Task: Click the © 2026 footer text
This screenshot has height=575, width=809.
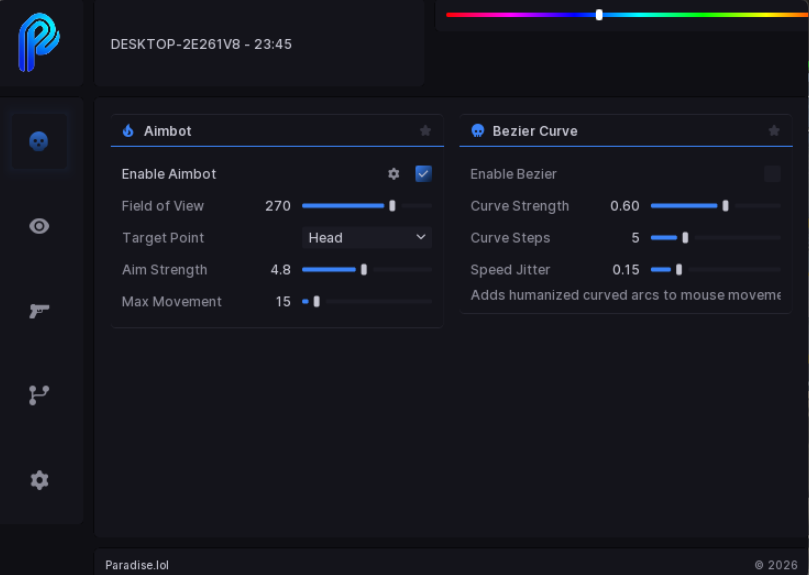Action: click(776, 565)
